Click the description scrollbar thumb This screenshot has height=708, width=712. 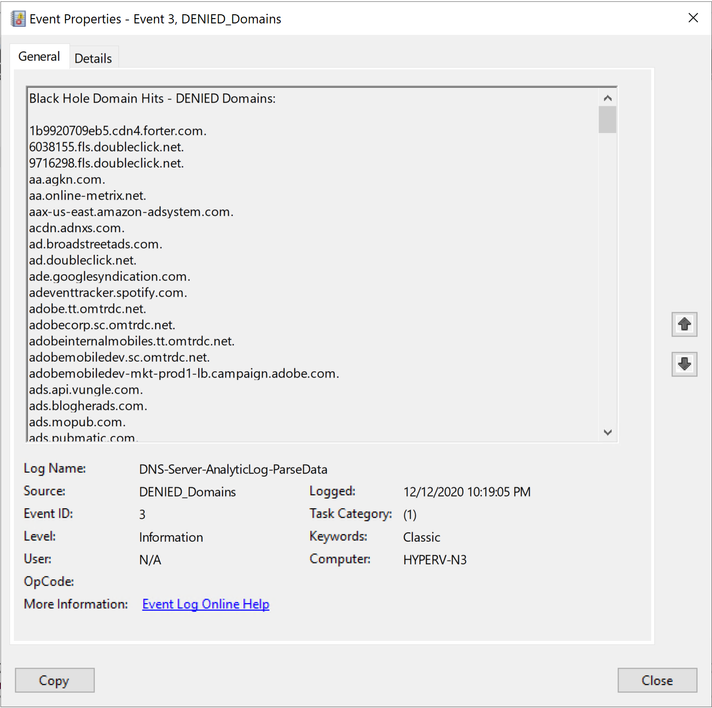coord(608,119)
